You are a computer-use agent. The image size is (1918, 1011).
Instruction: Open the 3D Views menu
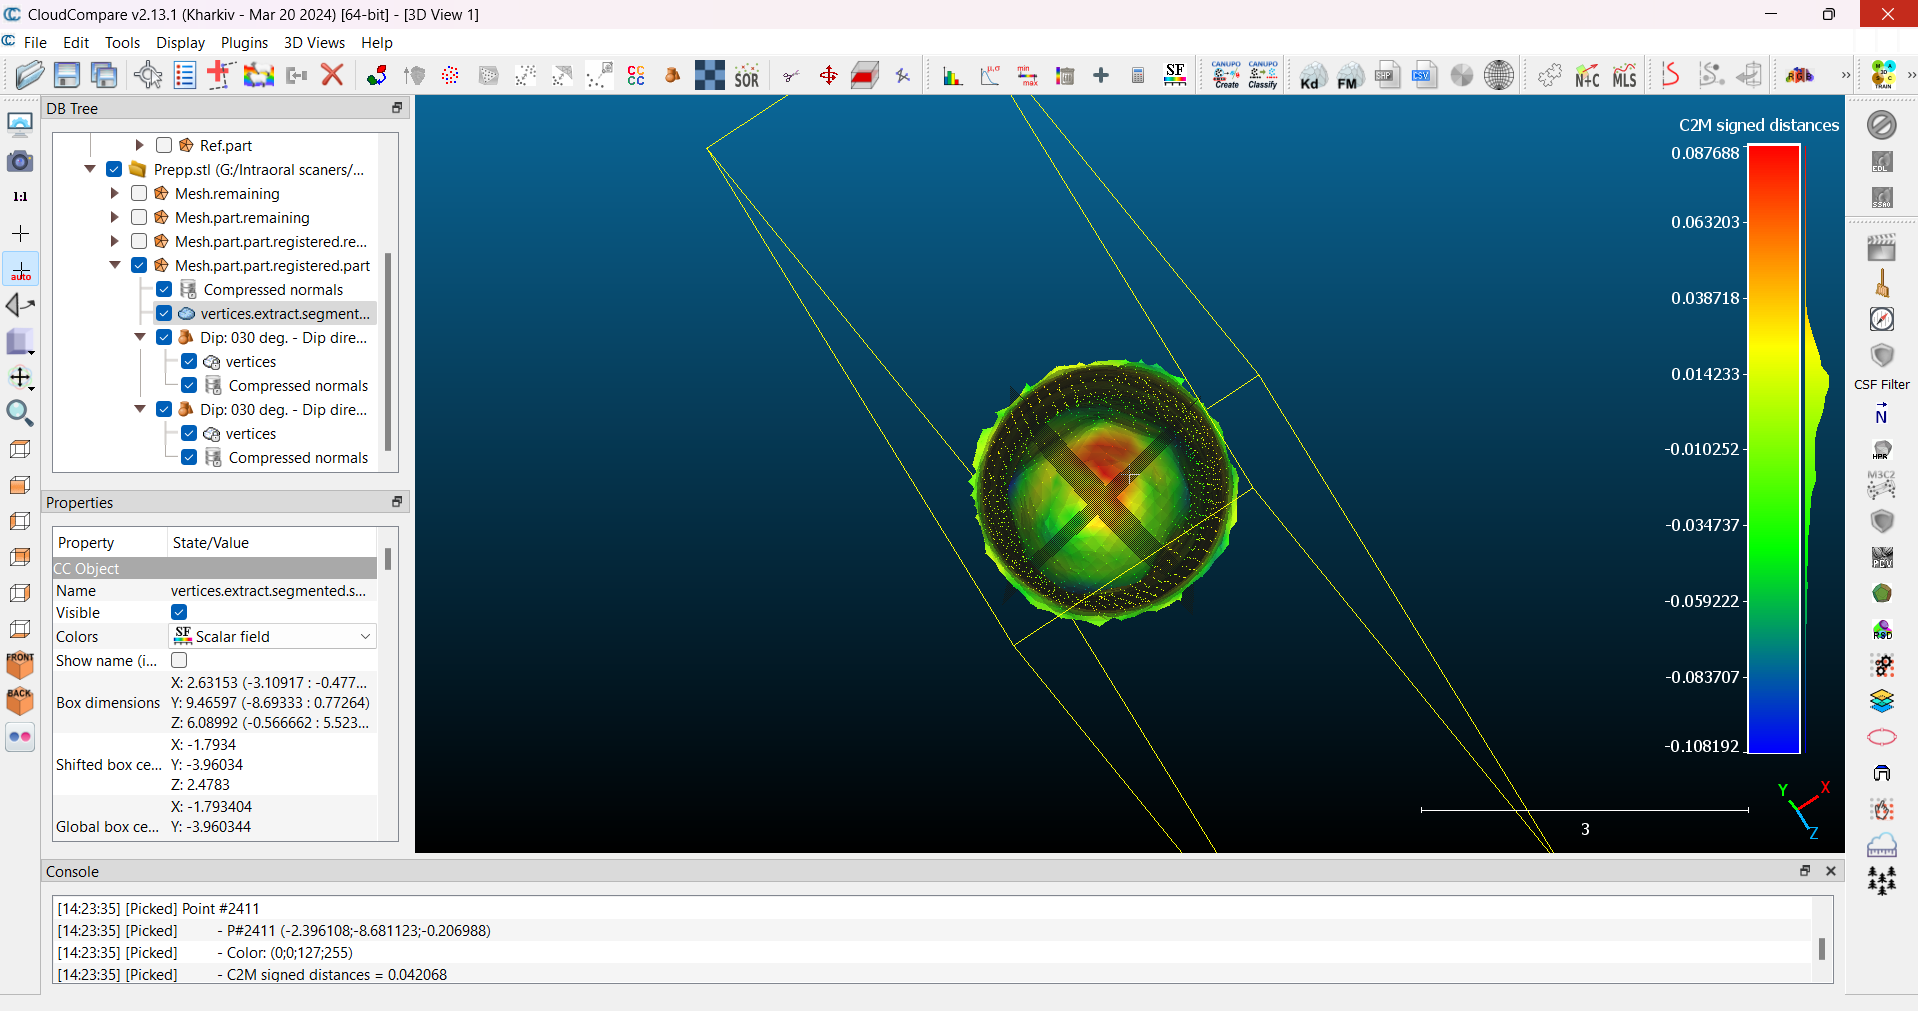[x=313, y=42]
